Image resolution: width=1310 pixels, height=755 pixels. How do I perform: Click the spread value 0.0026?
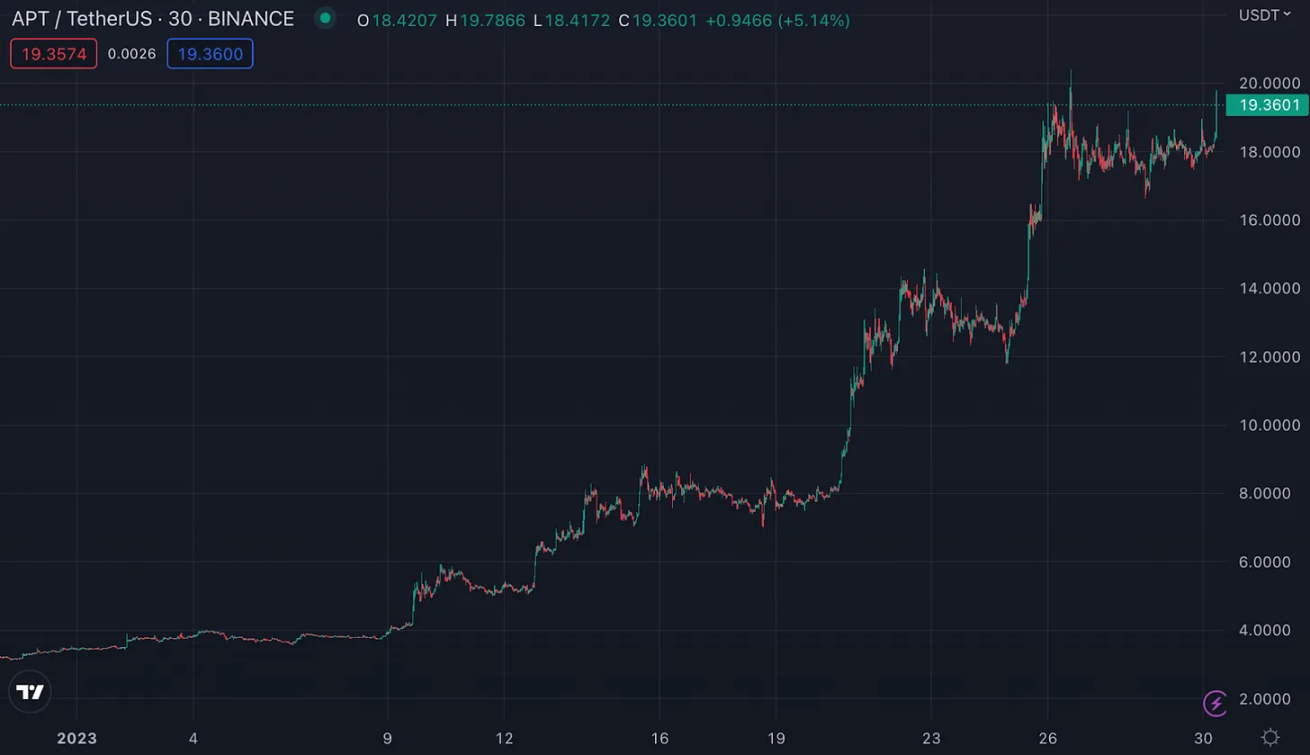coord(132,53)
